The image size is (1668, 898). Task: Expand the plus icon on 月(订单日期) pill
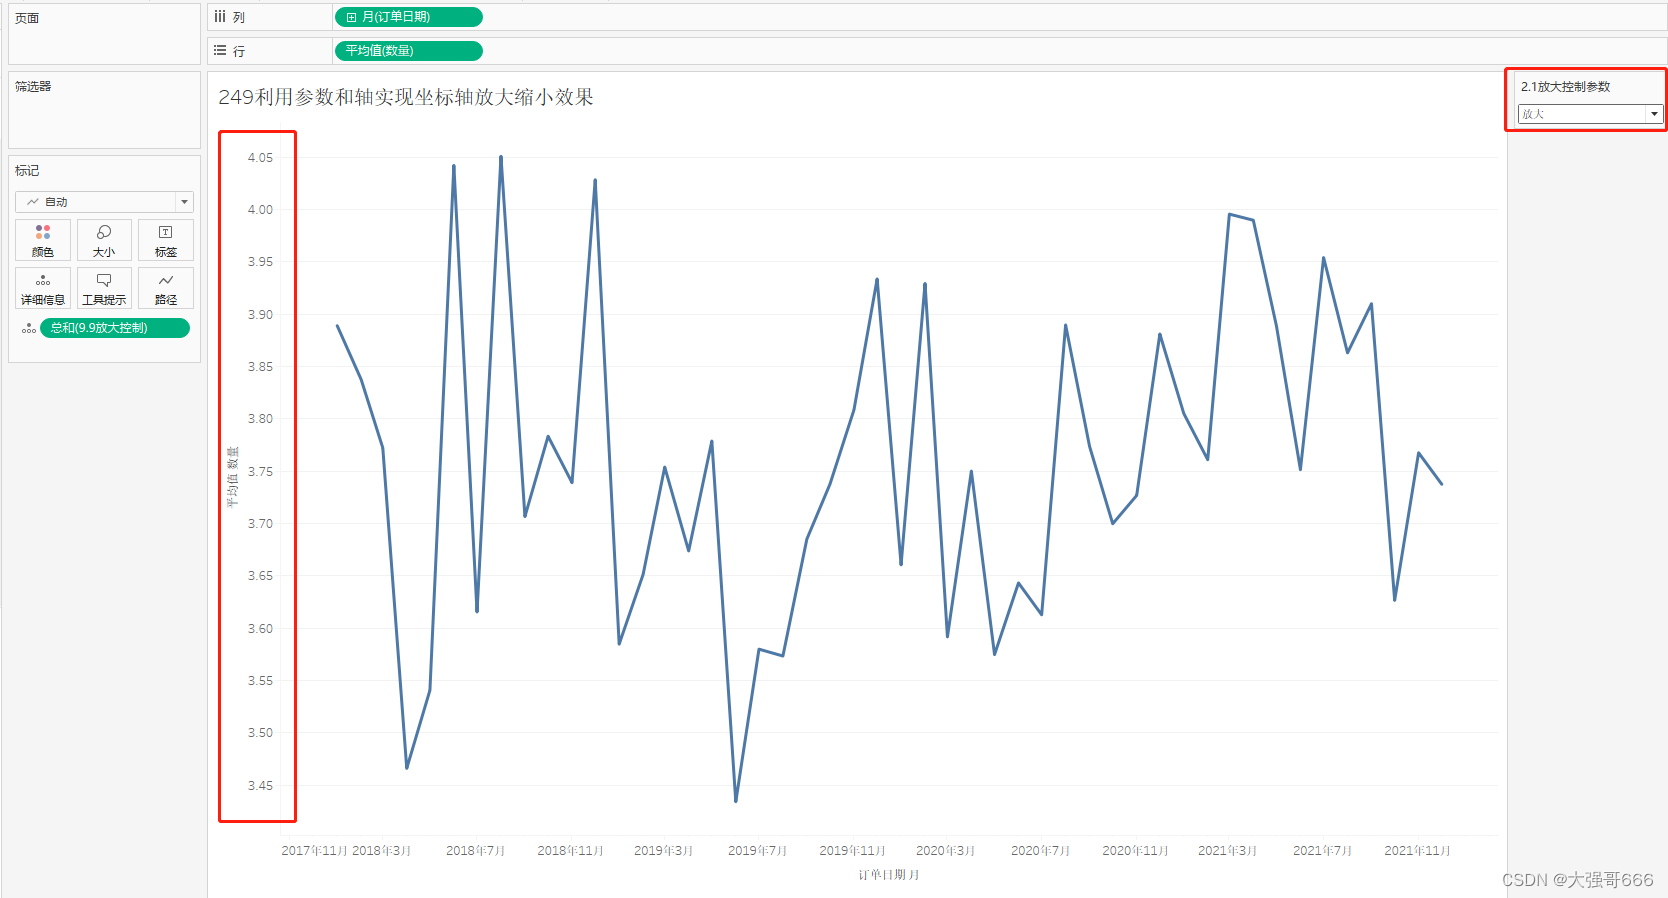(351, 17)
